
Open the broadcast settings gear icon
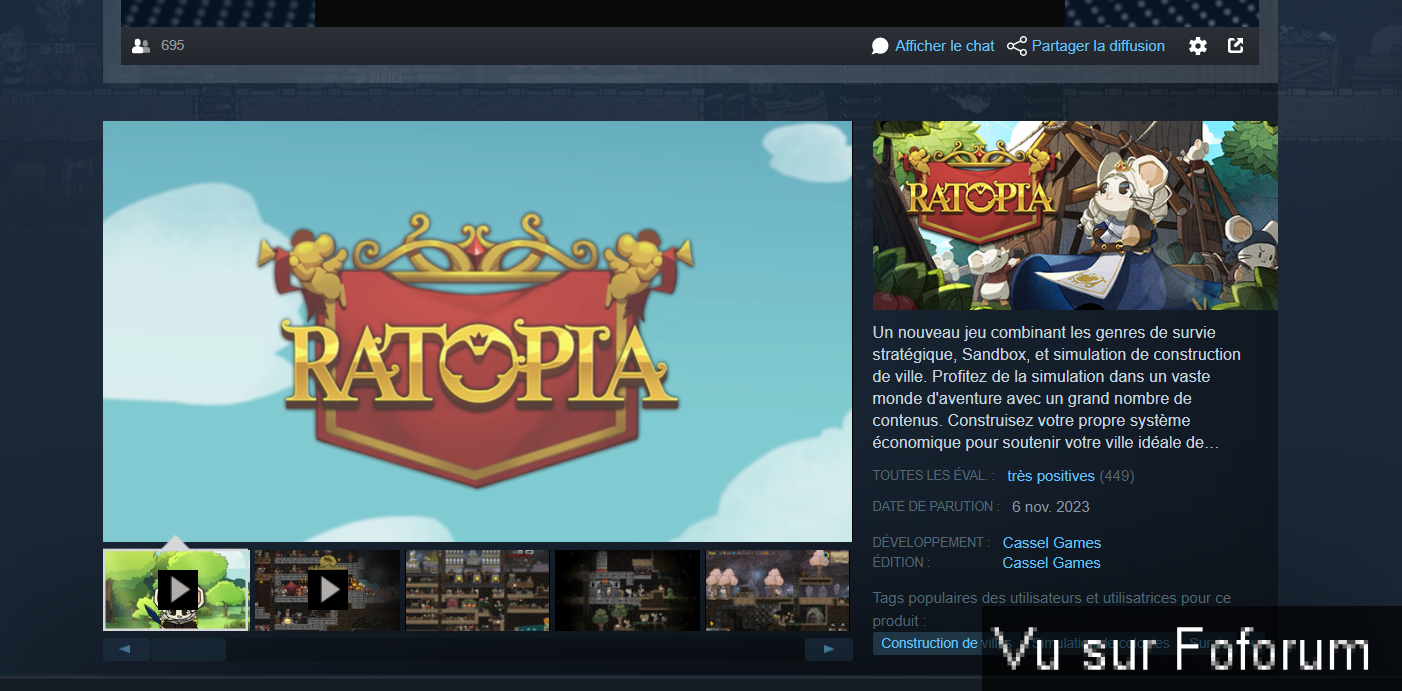coord(1197,46)
